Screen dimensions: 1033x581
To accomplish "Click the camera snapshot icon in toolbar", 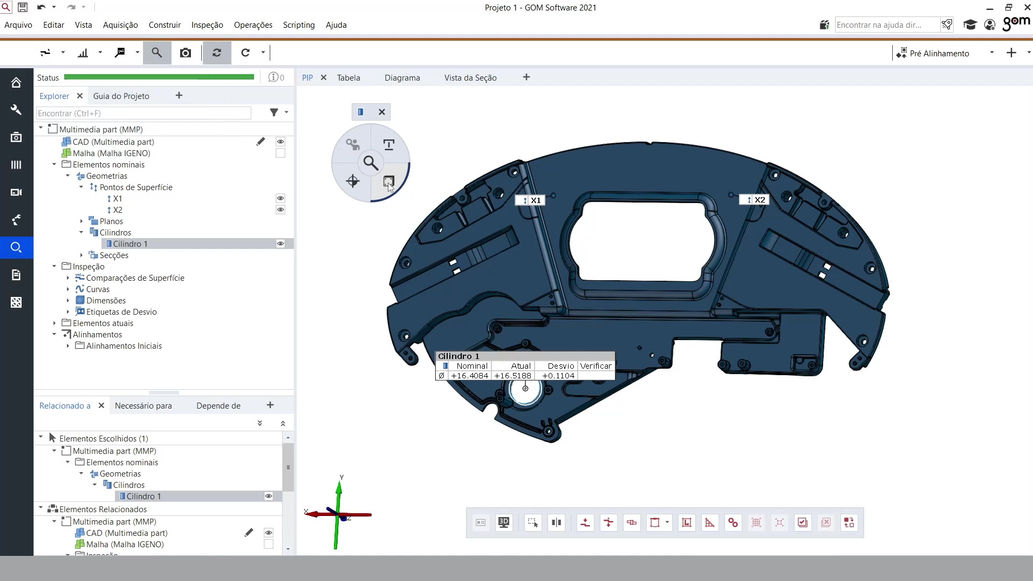I will pos(185,53).
